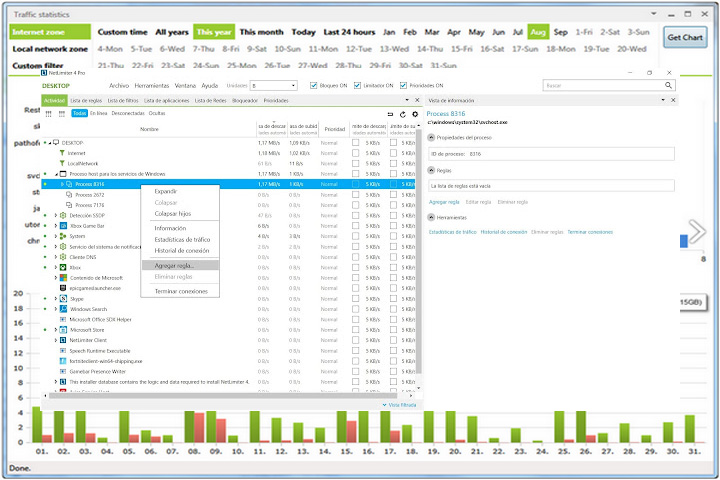Click the next chart arrow on right
Screen dimensions: 720x480
[x=697, y=231]
